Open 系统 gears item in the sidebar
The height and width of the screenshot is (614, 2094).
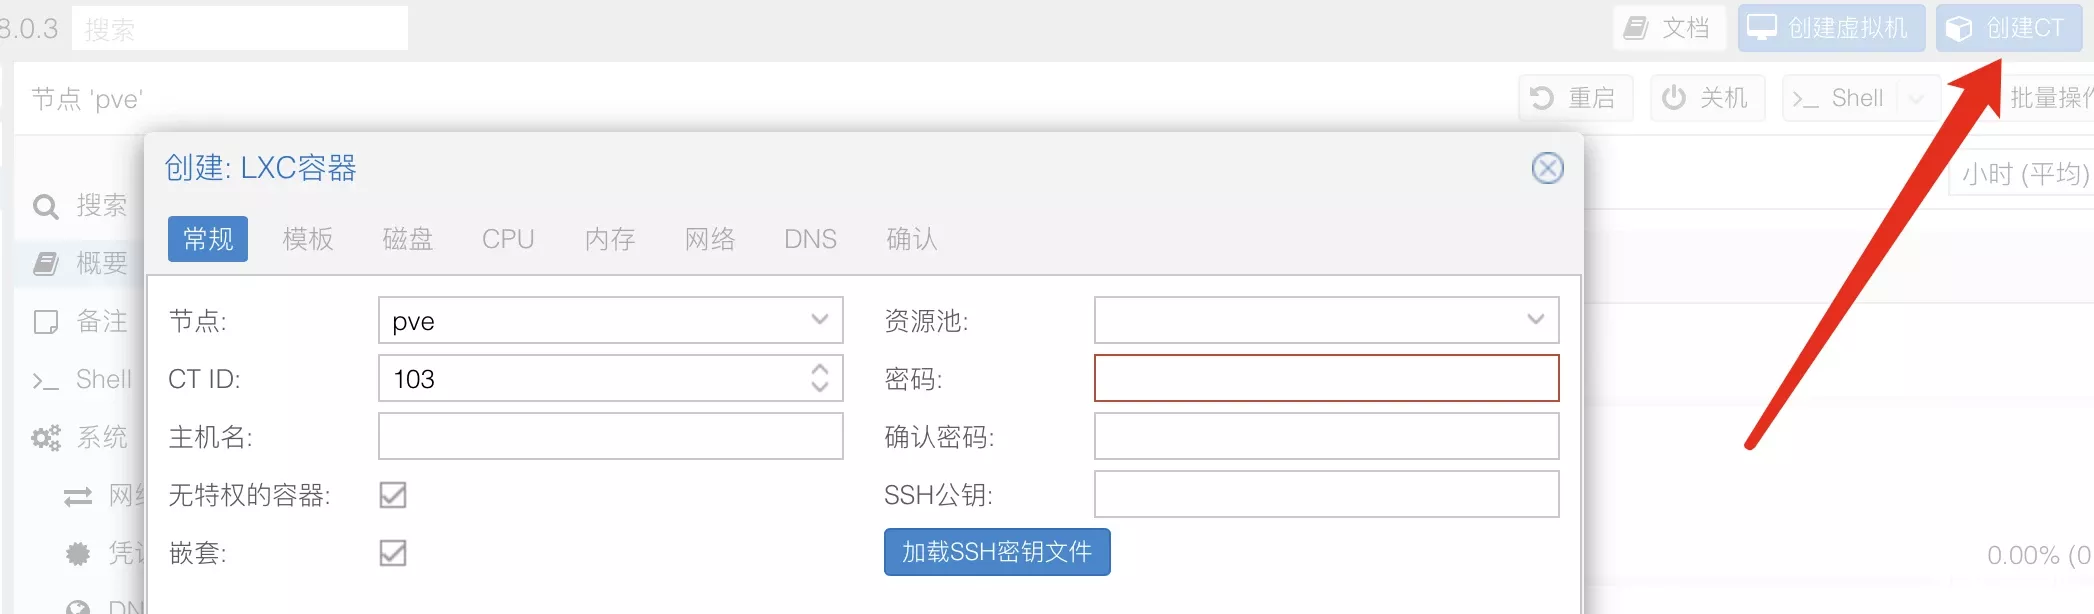point(46,438)
